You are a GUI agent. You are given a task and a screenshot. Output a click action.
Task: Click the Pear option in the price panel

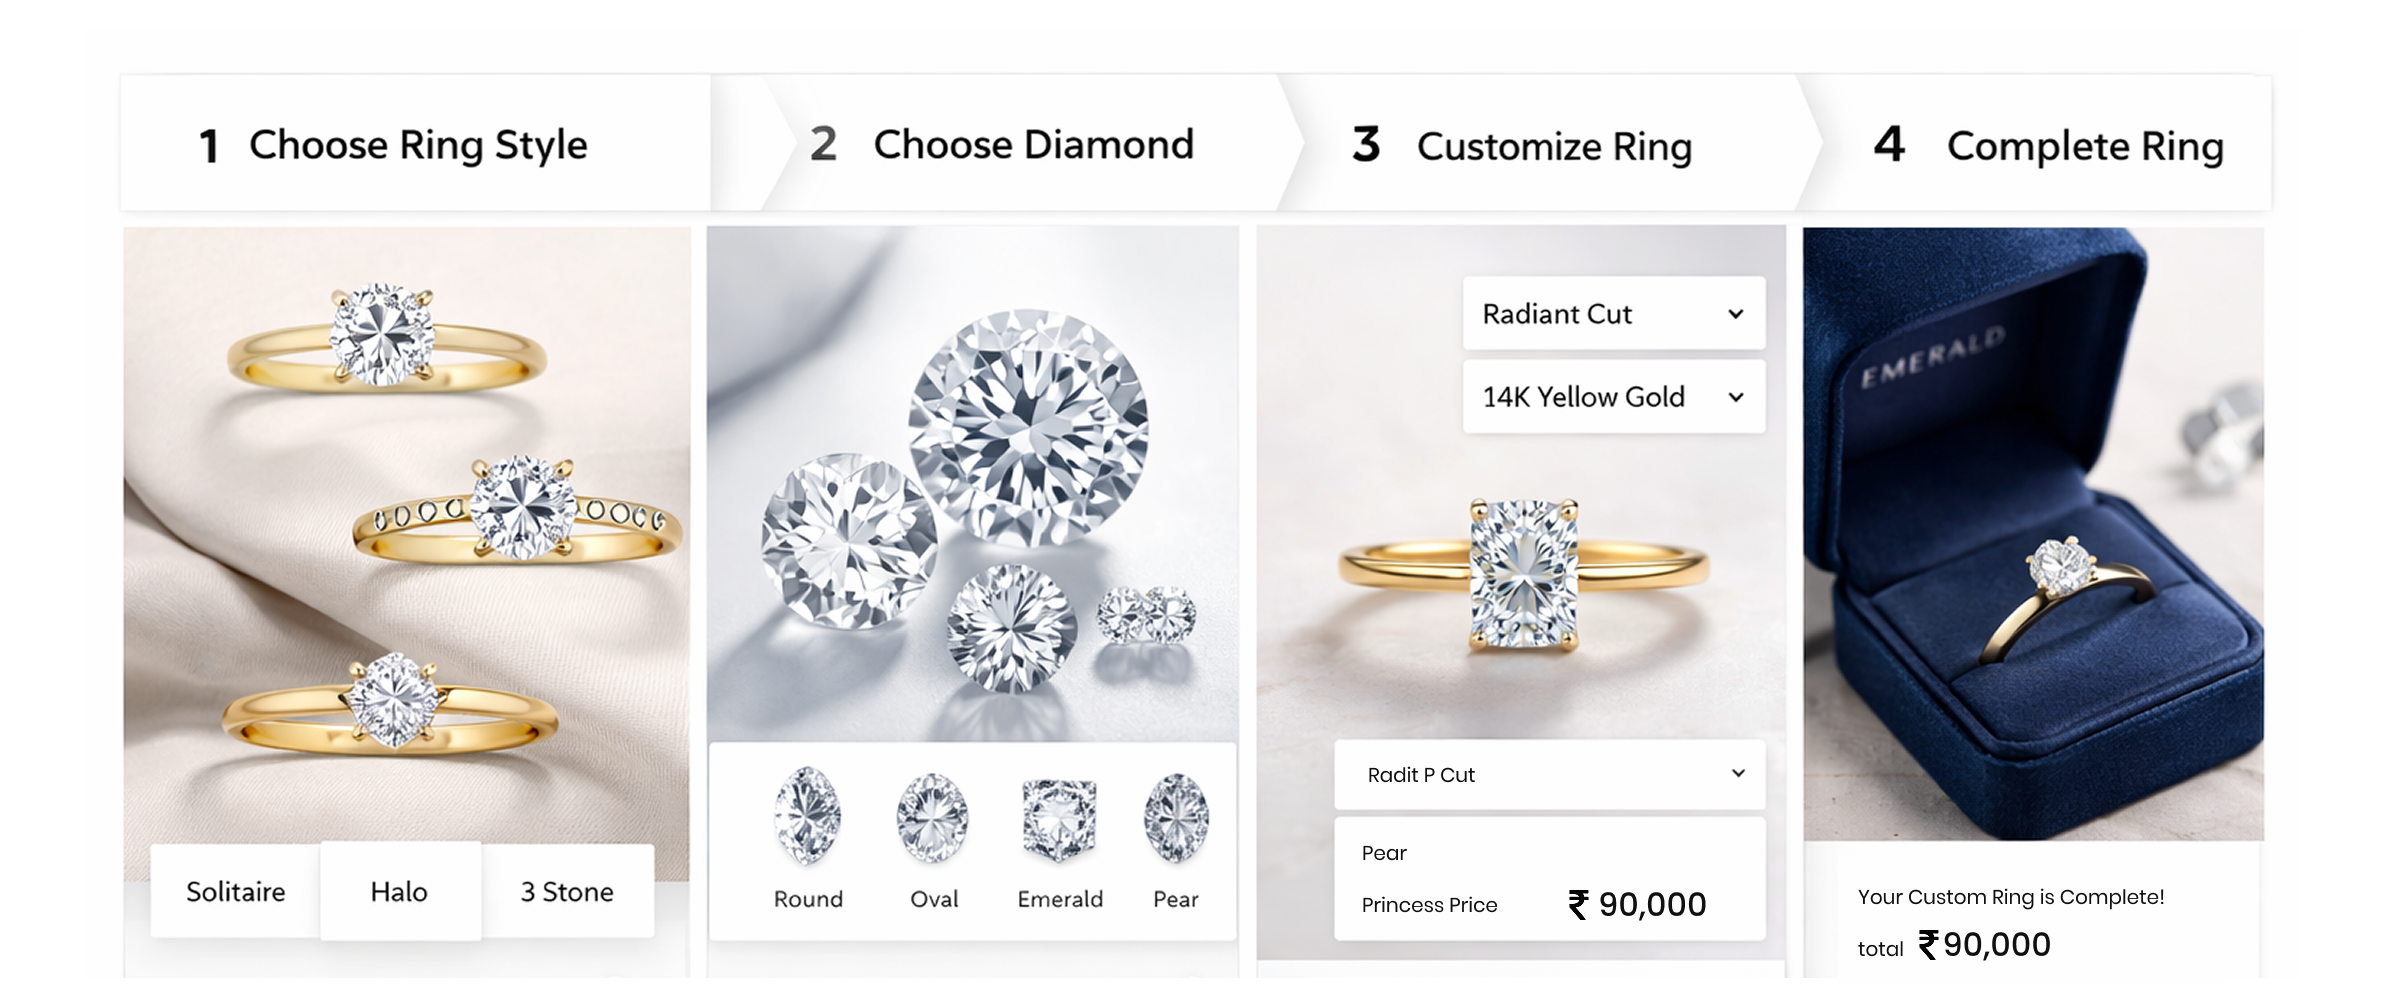(1384, 852)
